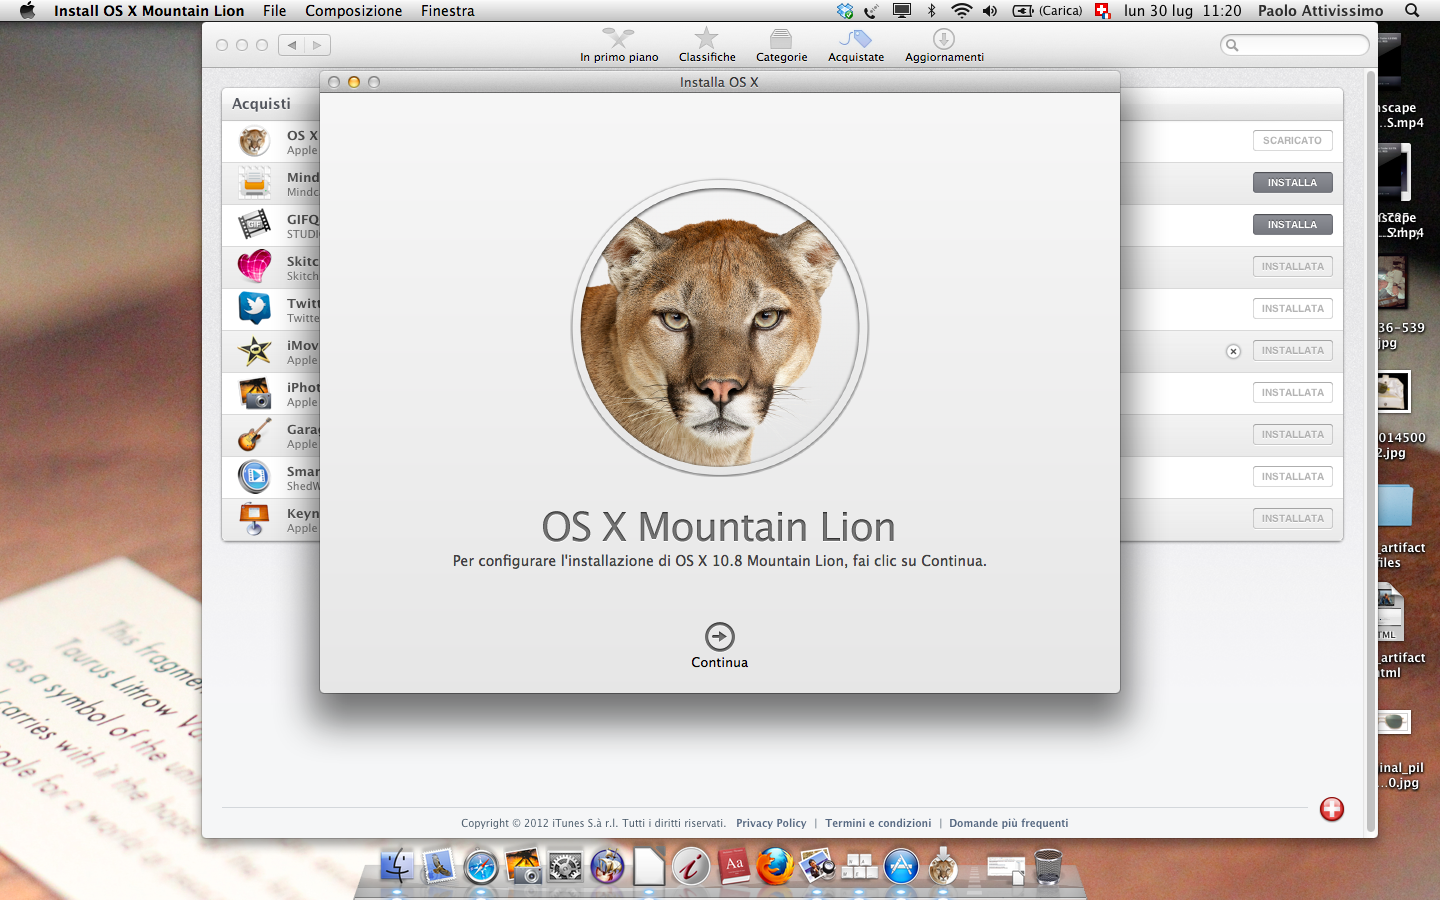
Task: Click the Mind app icon in purchases list
Action: [254, 183]
